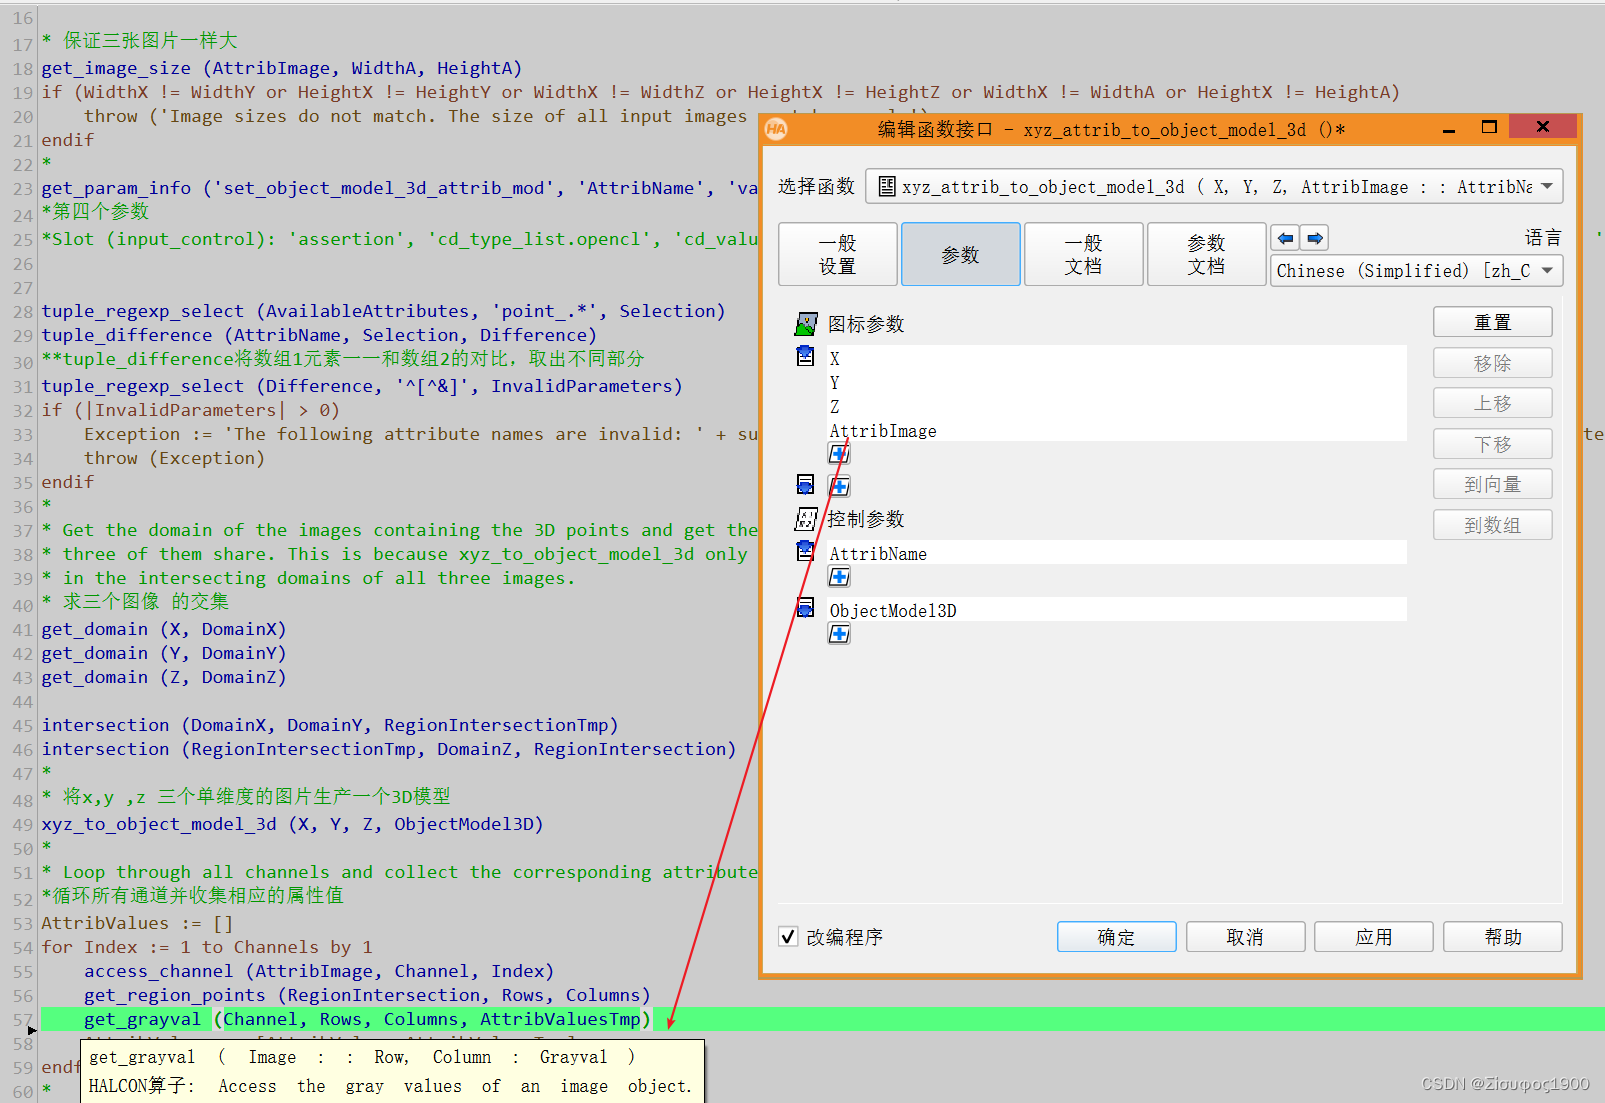The image size is (1605, 1103).
Task: Add iconic input parameter below AttribImage
Action: click(x=839, y=454)
